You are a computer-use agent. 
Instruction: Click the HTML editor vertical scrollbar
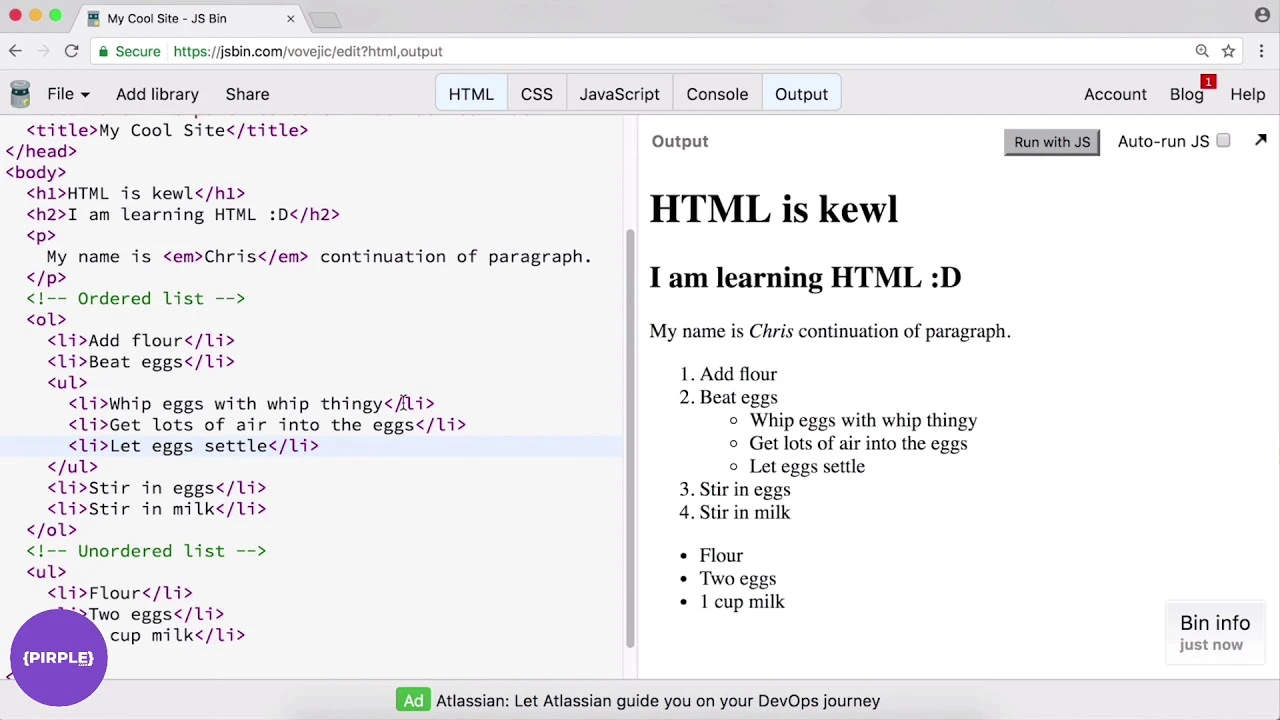click(629, 440)
